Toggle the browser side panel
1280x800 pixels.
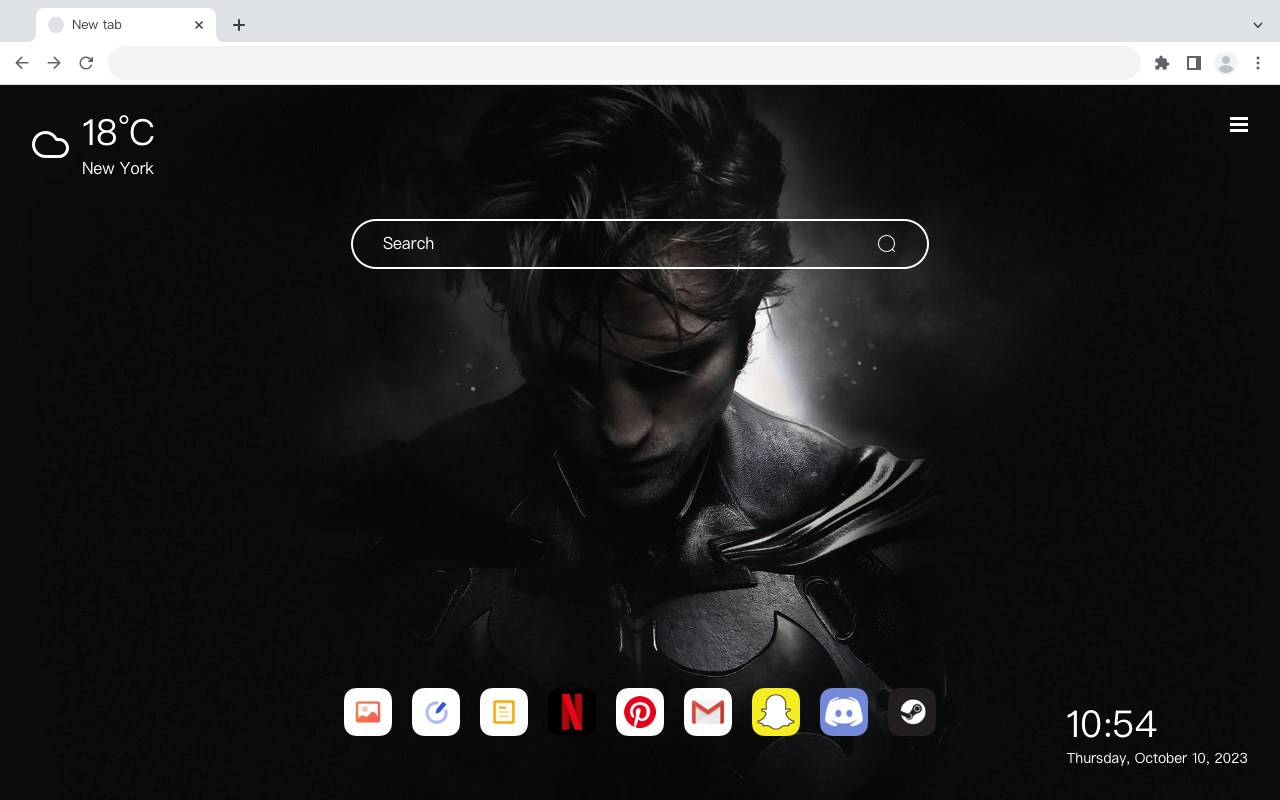1193,63
